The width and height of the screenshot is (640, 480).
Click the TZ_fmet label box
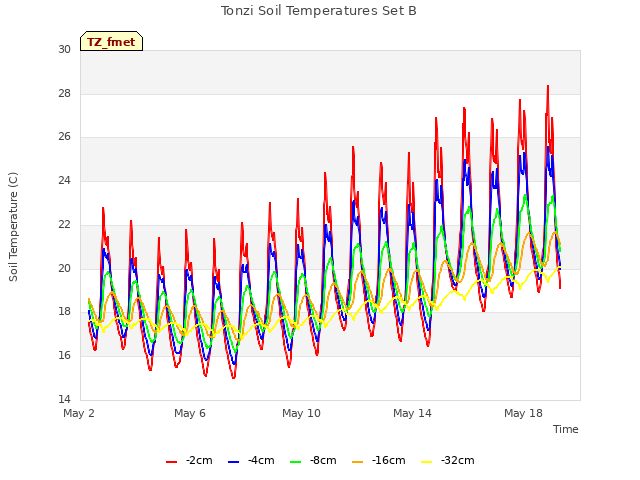[x=111, y=41]
